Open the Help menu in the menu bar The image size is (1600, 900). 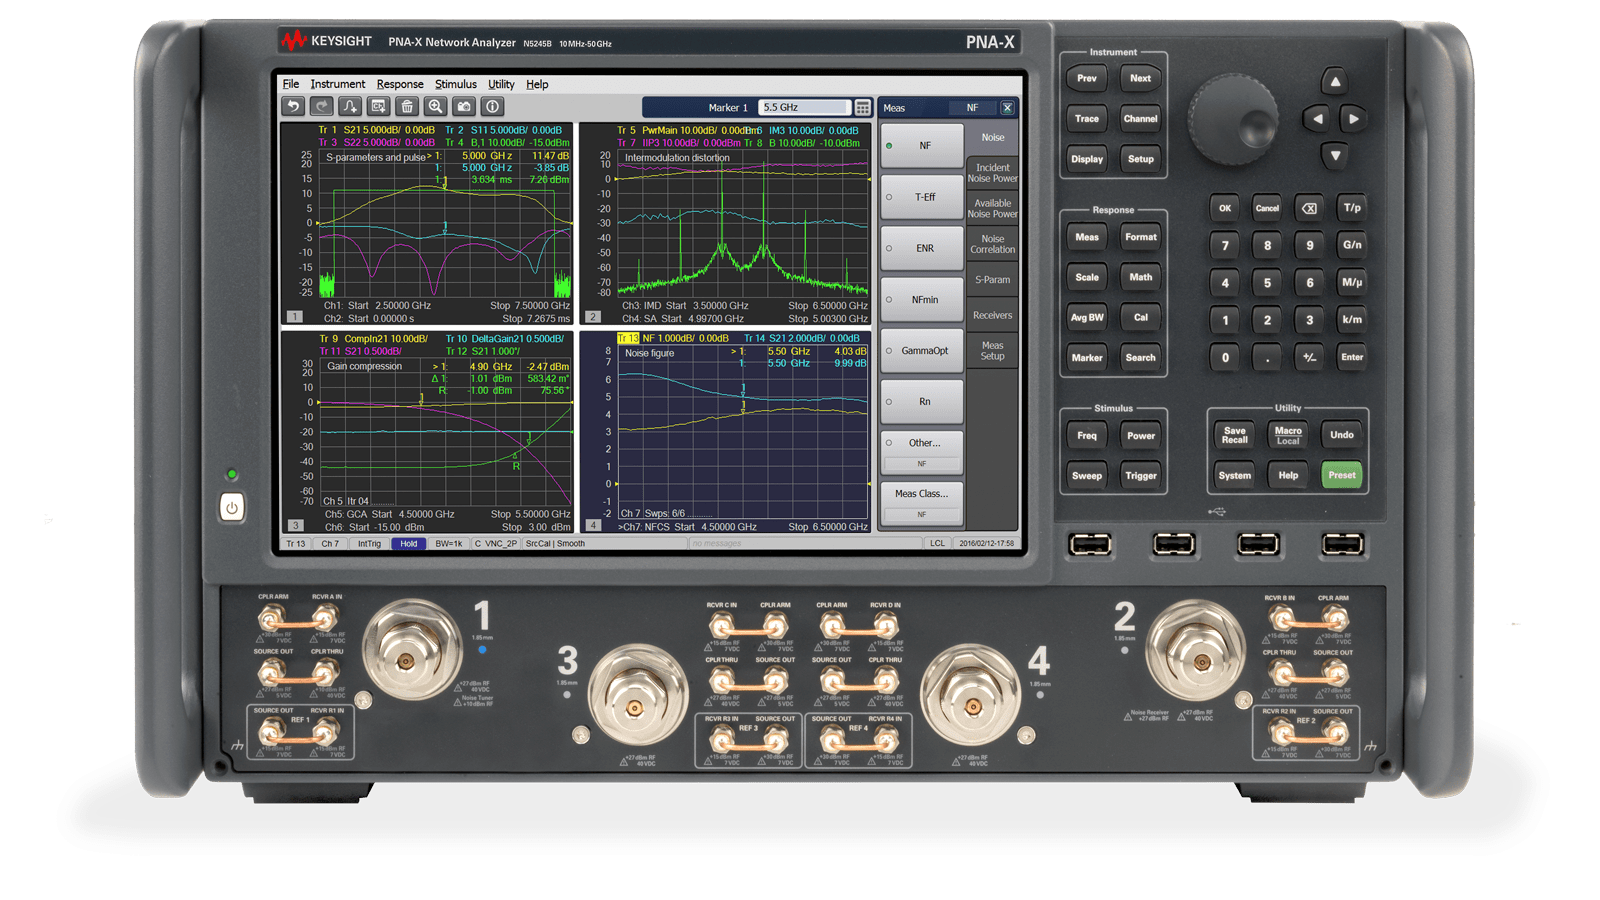point(537,84)
